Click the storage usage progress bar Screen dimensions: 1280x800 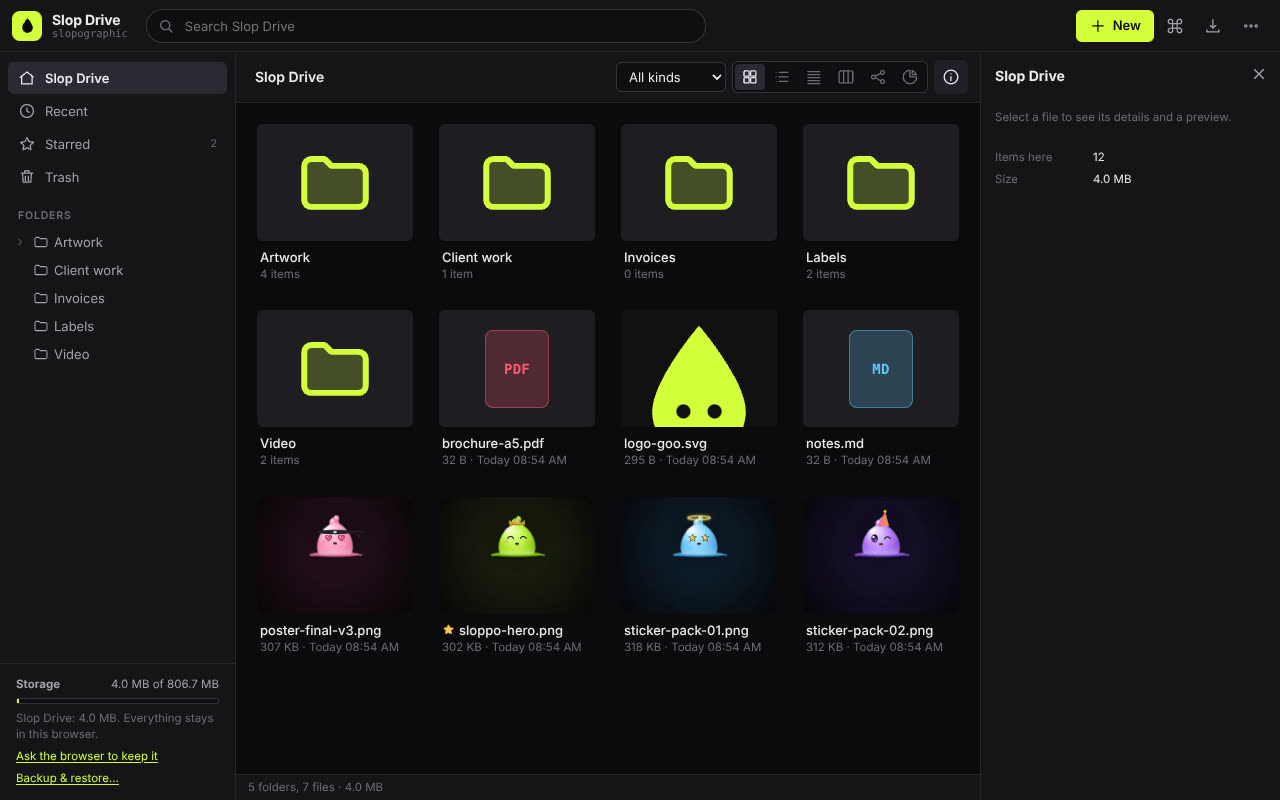[117, 701]
